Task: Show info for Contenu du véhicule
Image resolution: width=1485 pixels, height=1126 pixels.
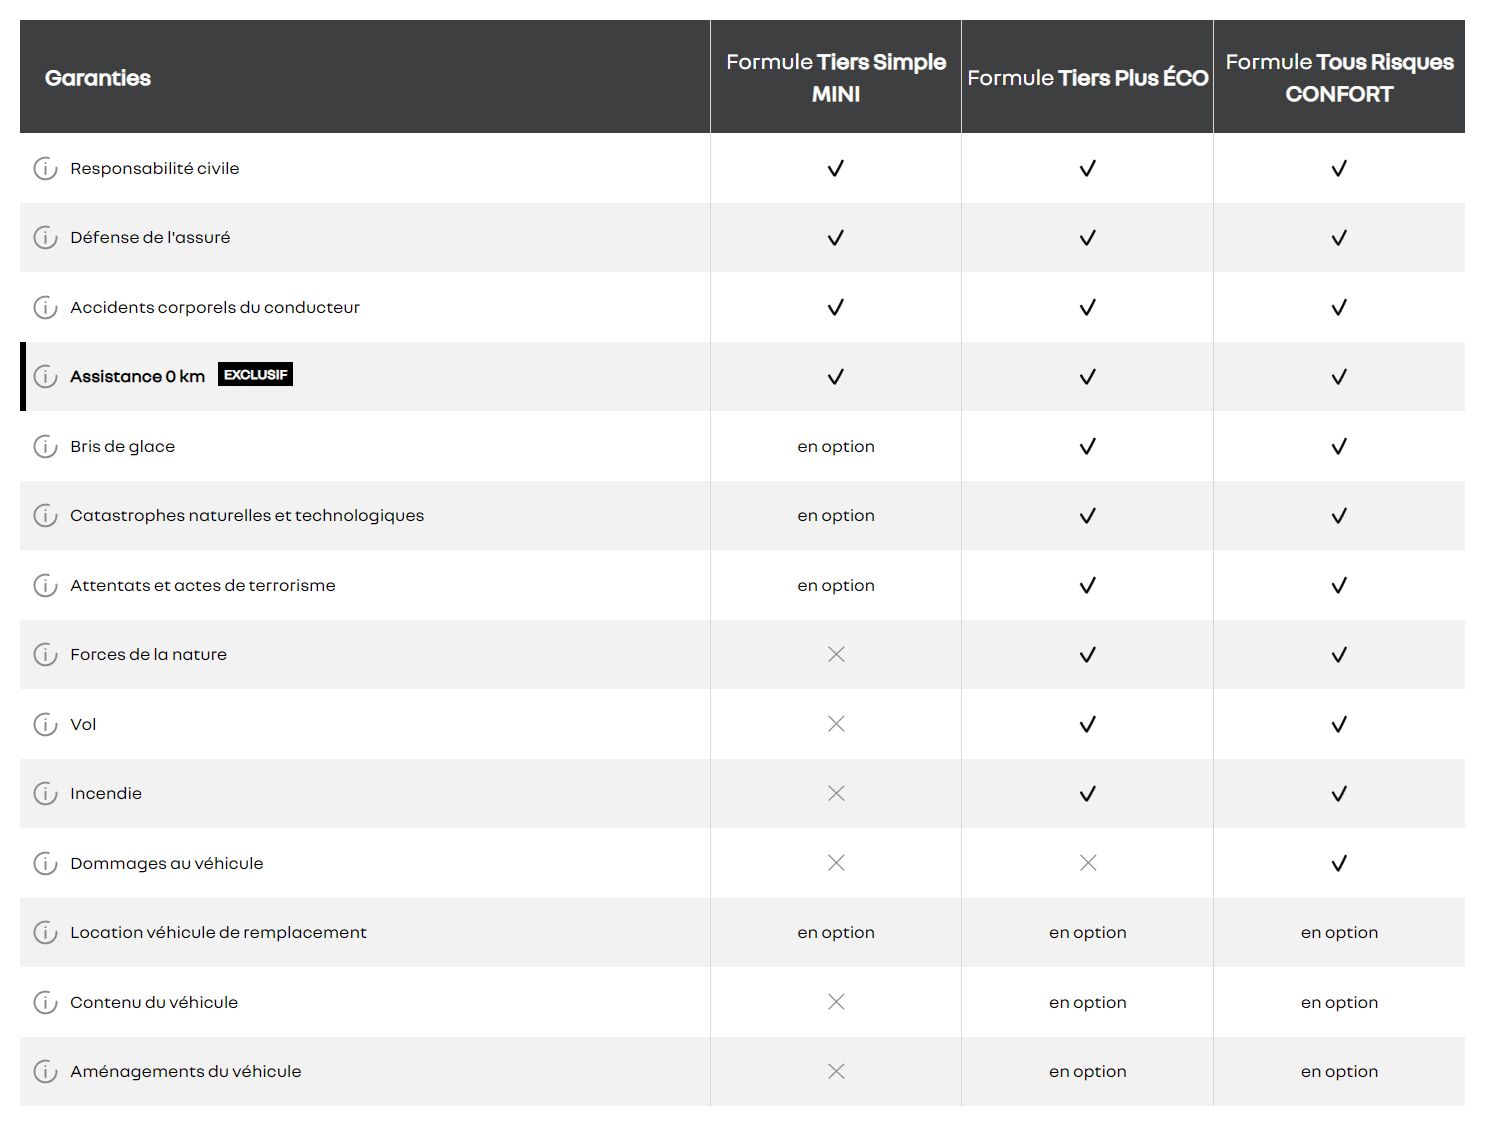Action: pos(45,1002)
